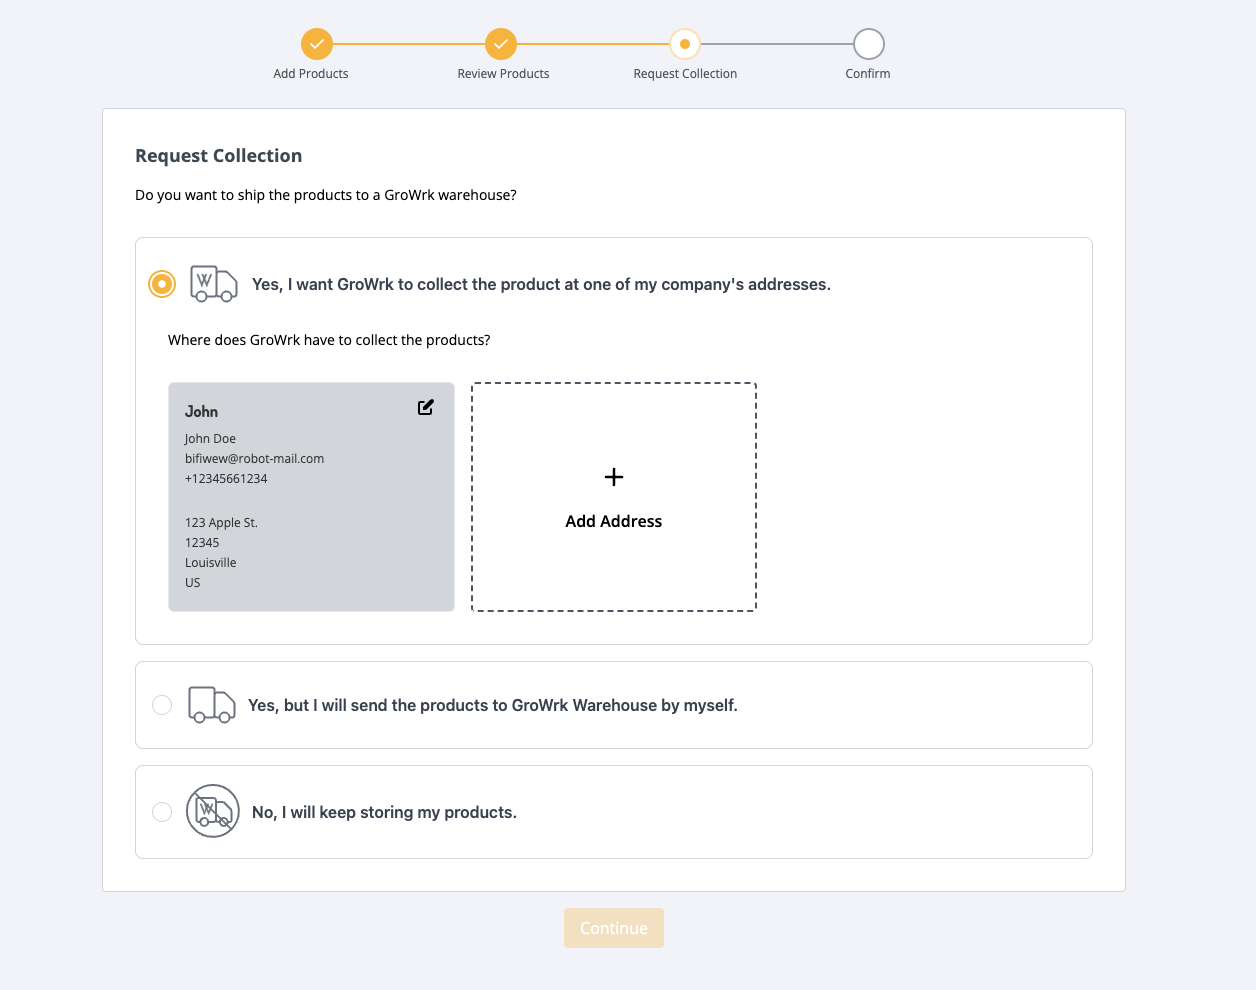
Task: Click the plus icon to add address
Action: [x=614, y=477]
